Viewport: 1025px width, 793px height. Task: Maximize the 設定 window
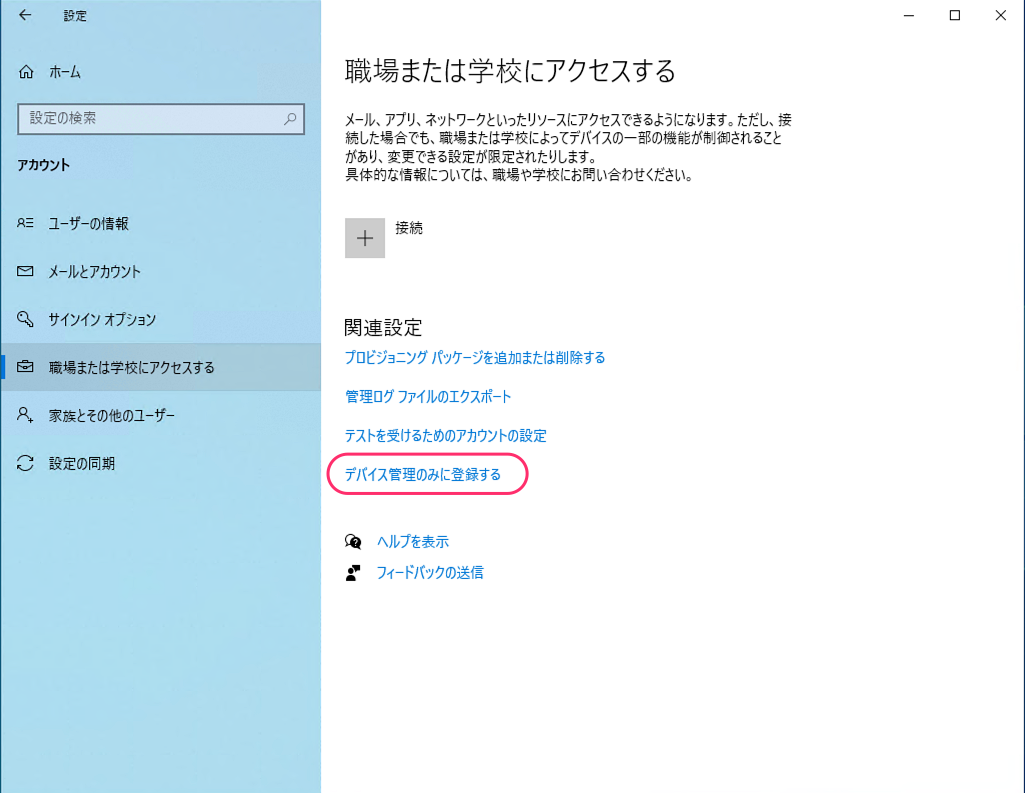point(955,15)
